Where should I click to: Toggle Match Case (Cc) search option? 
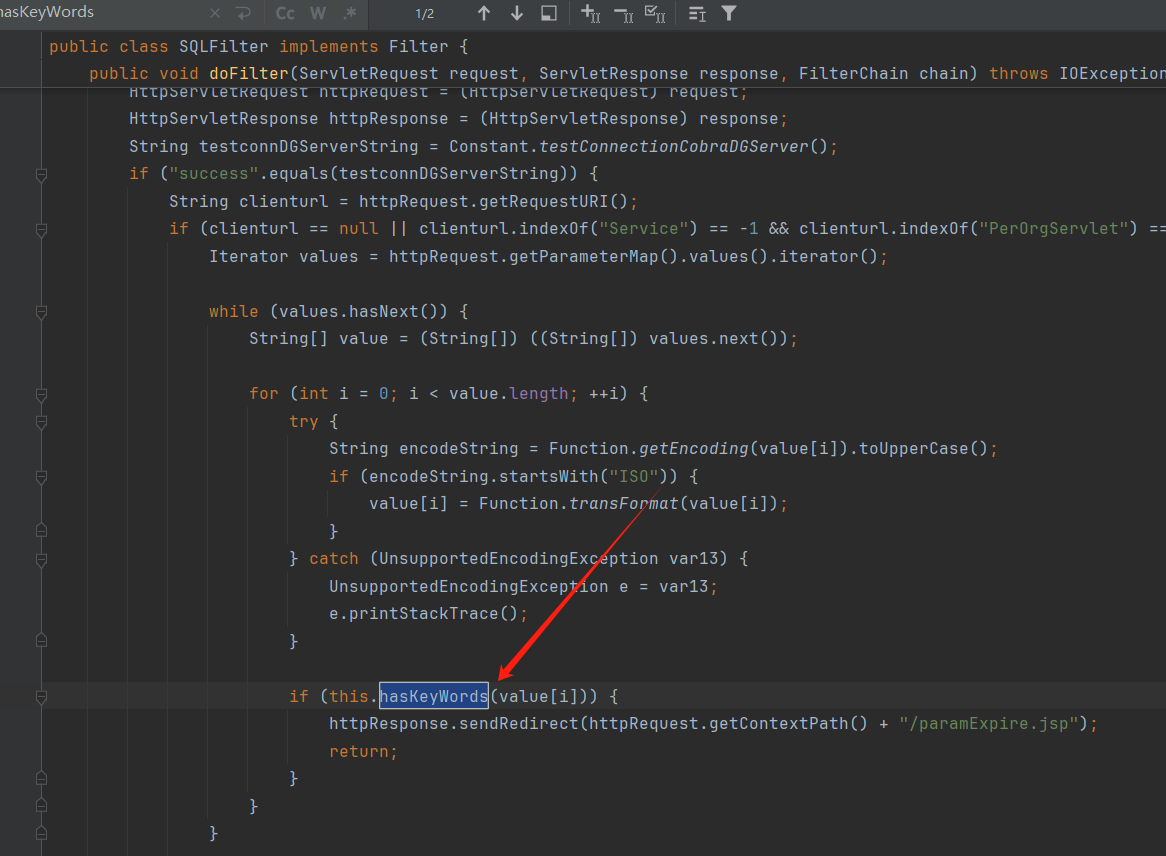pyautogui.click(x=285, y=13)
